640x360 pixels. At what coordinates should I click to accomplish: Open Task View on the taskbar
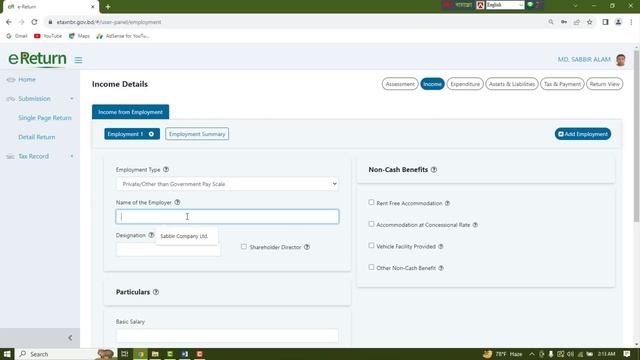pos(124,354)
